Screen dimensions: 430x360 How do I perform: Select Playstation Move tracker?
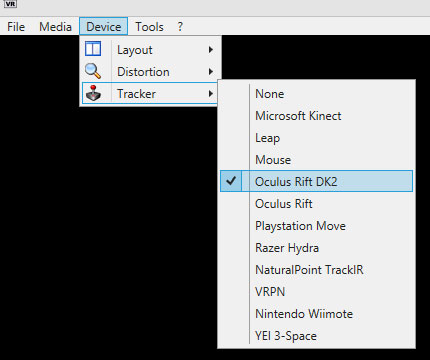[316, 226]
